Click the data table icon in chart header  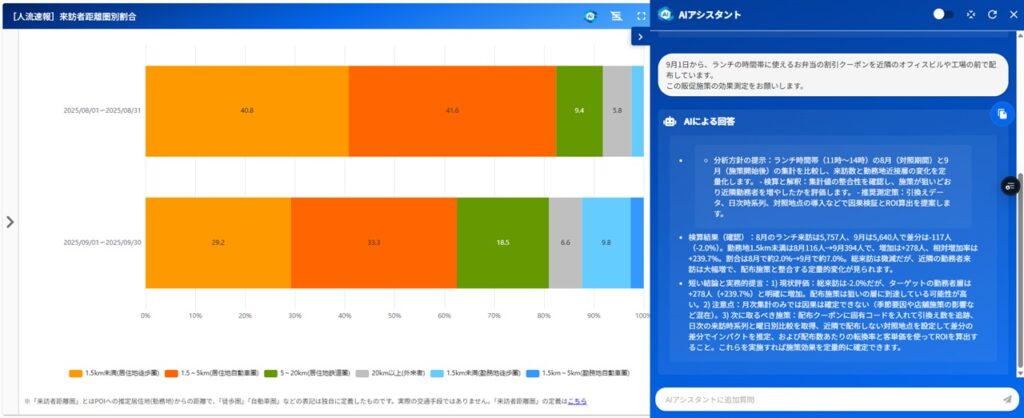click(616, 17)
